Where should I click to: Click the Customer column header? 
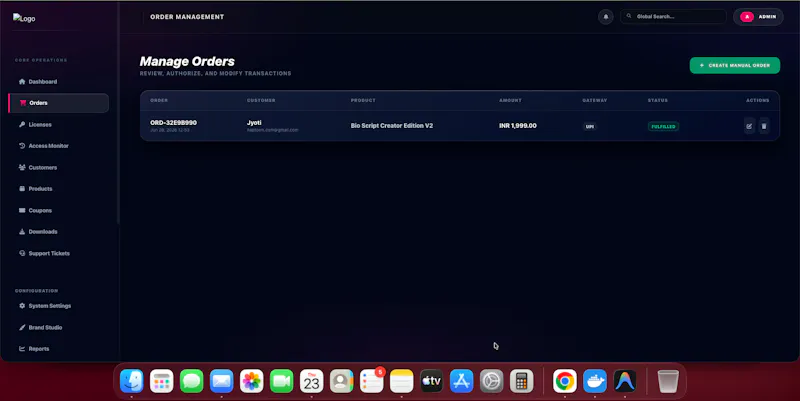[x=261, y=101]
